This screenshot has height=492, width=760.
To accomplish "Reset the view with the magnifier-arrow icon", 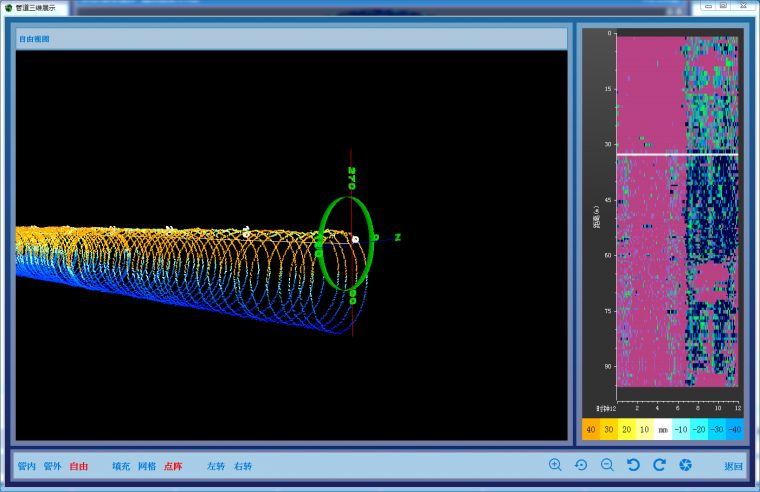I will pyautogui.click(x=581, y=465).
